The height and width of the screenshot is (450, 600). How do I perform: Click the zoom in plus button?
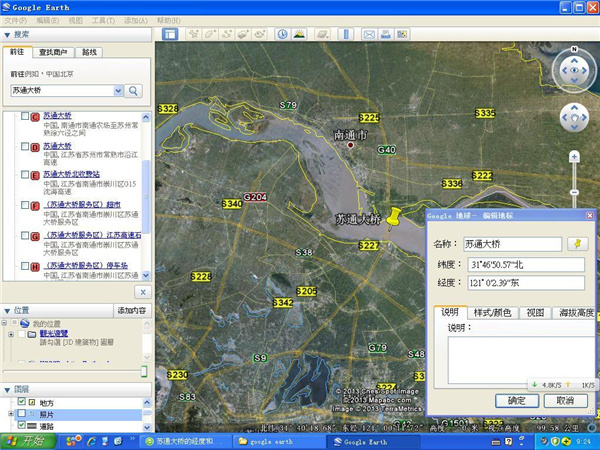tap(574, 157)
